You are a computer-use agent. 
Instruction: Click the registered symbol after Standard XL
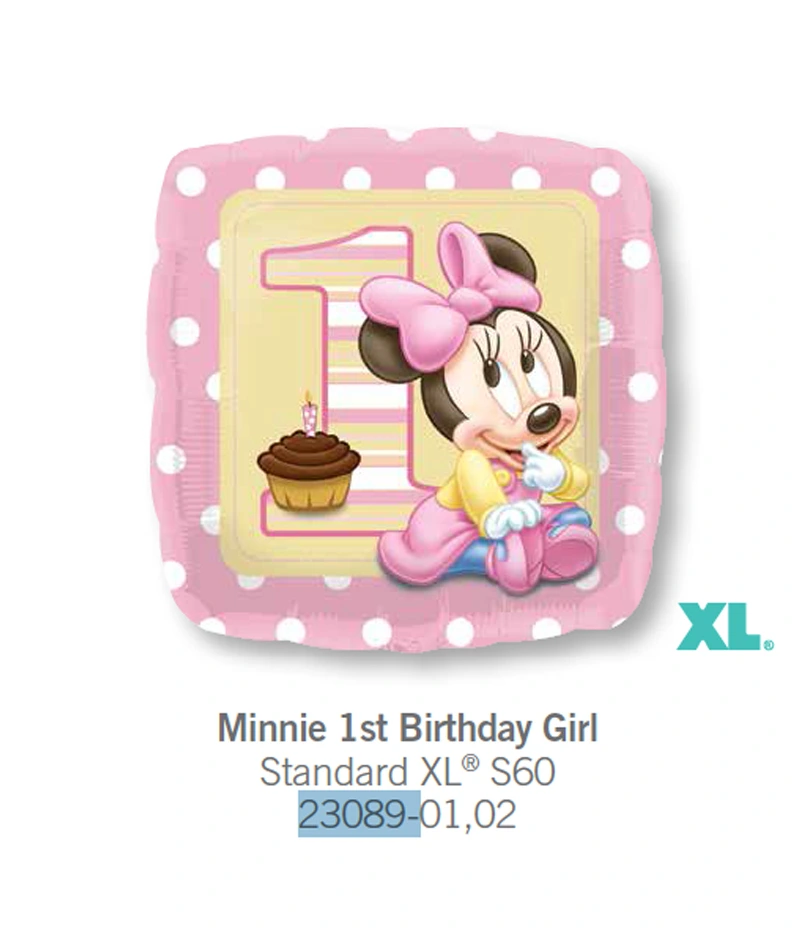point(470,763)
